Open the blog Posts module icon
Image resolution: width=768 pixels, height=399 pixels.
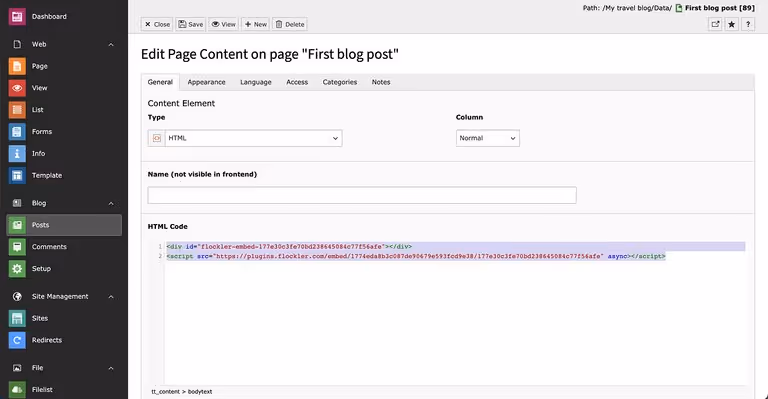pyautogui.click(x=17, y=225)
